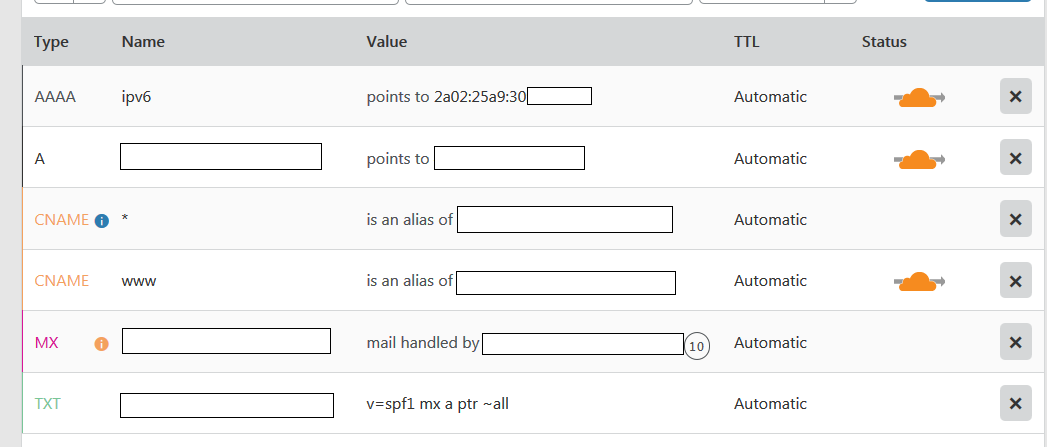Delete the www CNAME record
Image resolution: width=1047 pixels, height=447 pixels.
(x=1015, y=281)
